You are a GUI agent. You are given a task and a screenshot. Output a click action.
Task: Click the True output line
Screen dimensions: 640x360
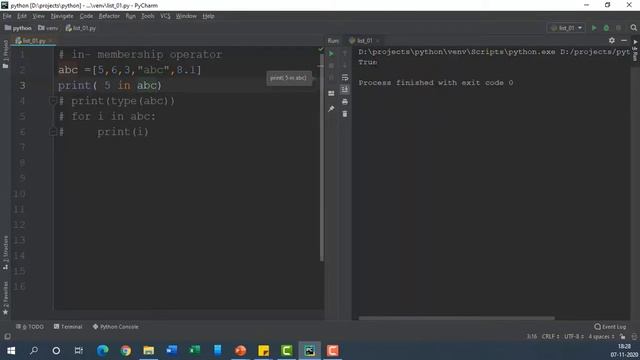[x=367, y=62]
